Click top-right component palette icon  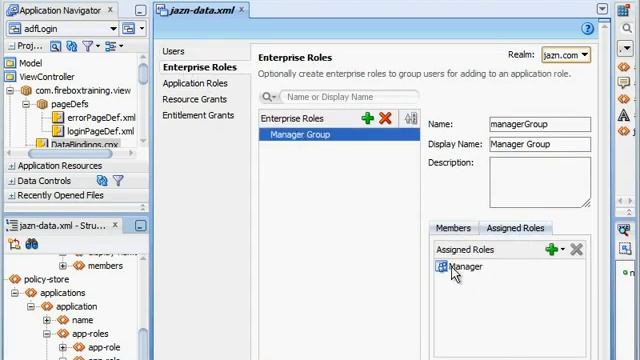click(623, 10)
